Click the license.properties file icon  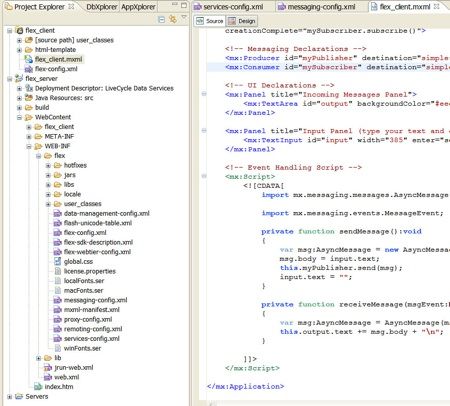58,271
